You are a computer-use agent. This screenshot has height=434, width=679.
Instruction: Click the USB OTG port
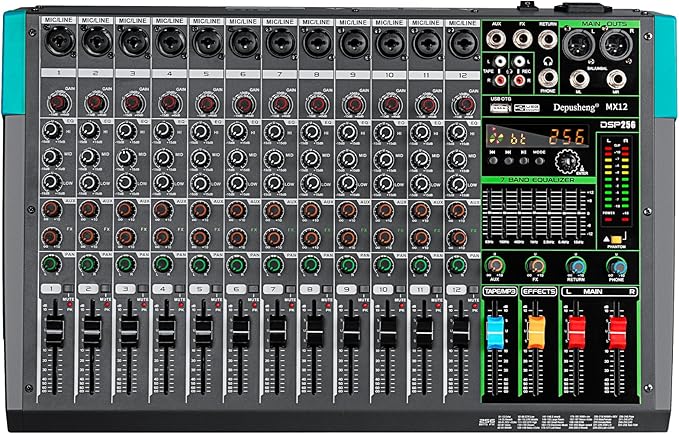(x=500, y=107)
